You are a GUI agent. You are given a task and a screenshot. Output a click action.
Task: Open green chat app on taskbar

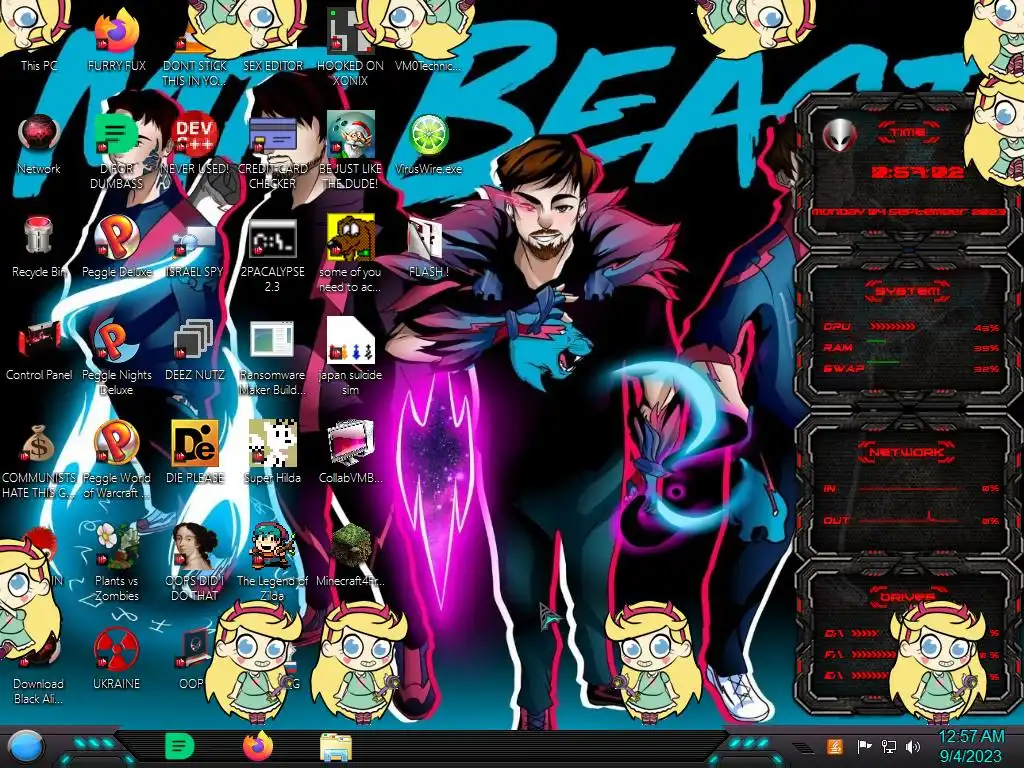179,746
